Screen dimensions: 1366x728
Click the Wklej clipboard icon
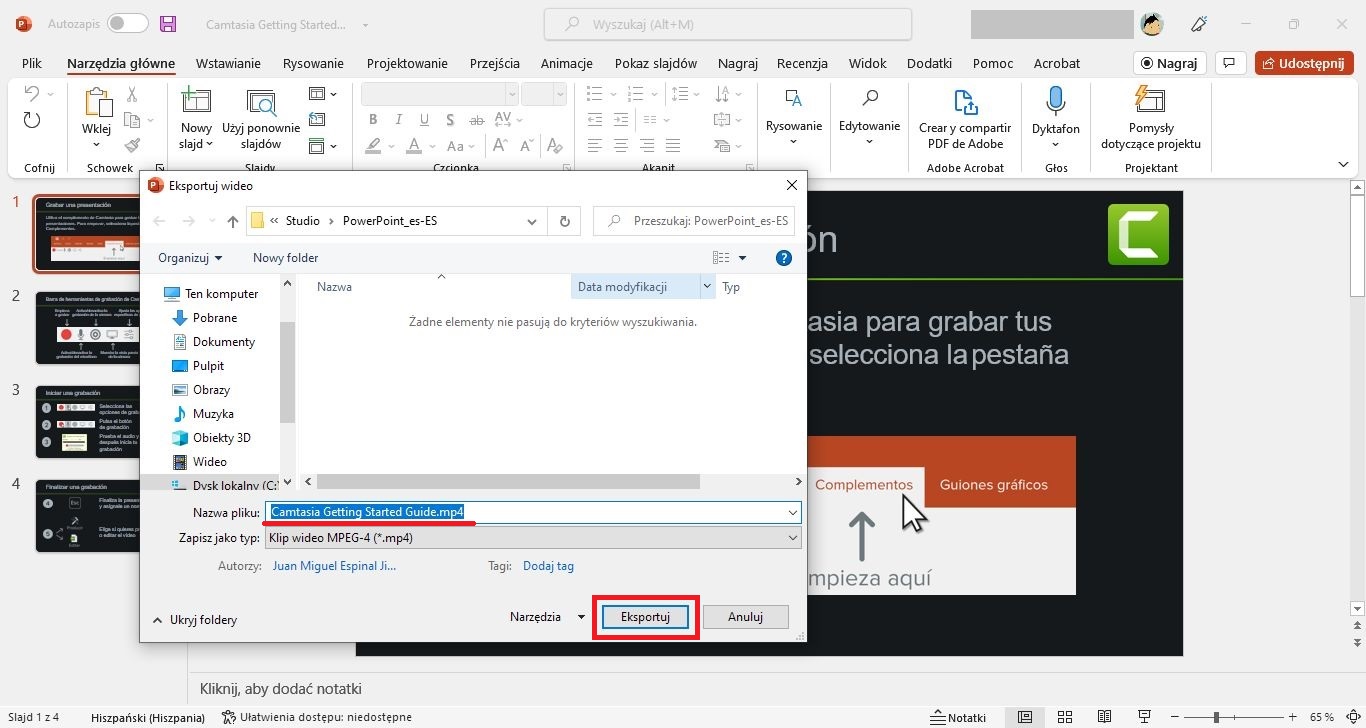[97, 103]
